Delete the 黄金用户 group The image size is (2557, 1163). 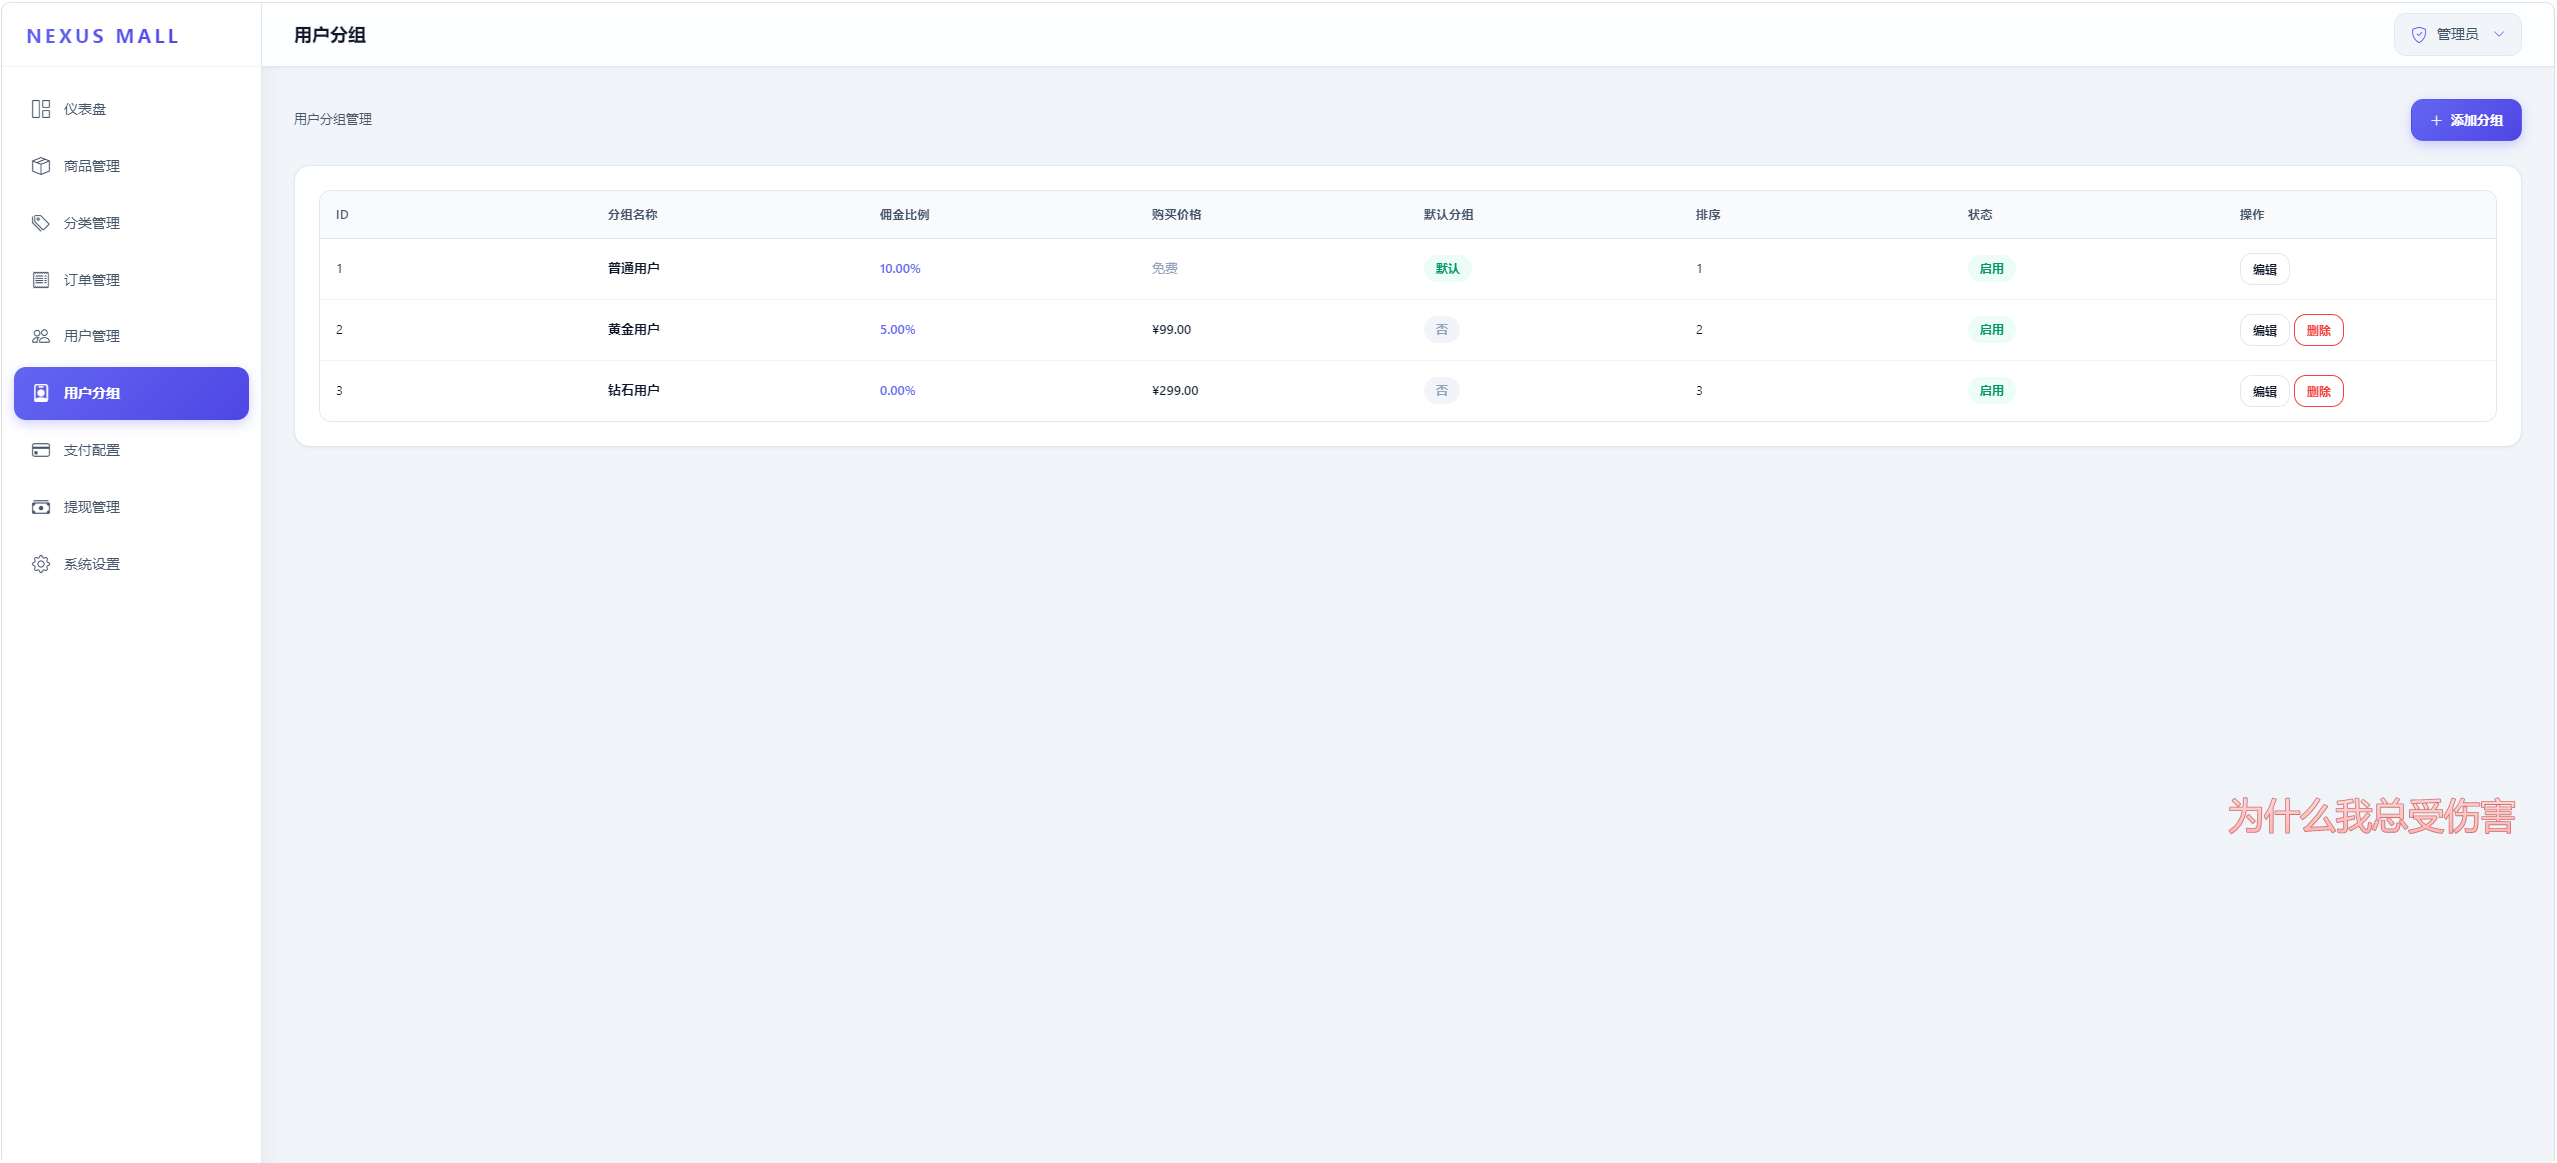tap(2318, 330)
